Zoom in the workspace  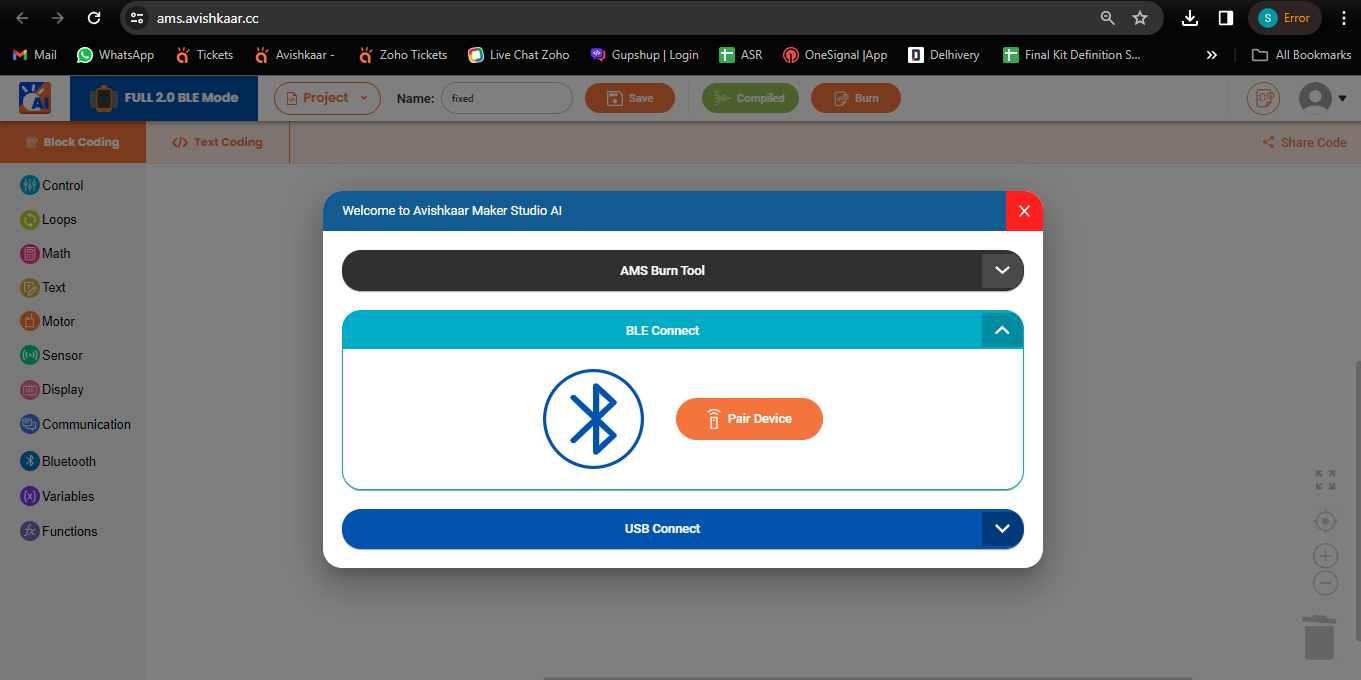point(1325,556)
